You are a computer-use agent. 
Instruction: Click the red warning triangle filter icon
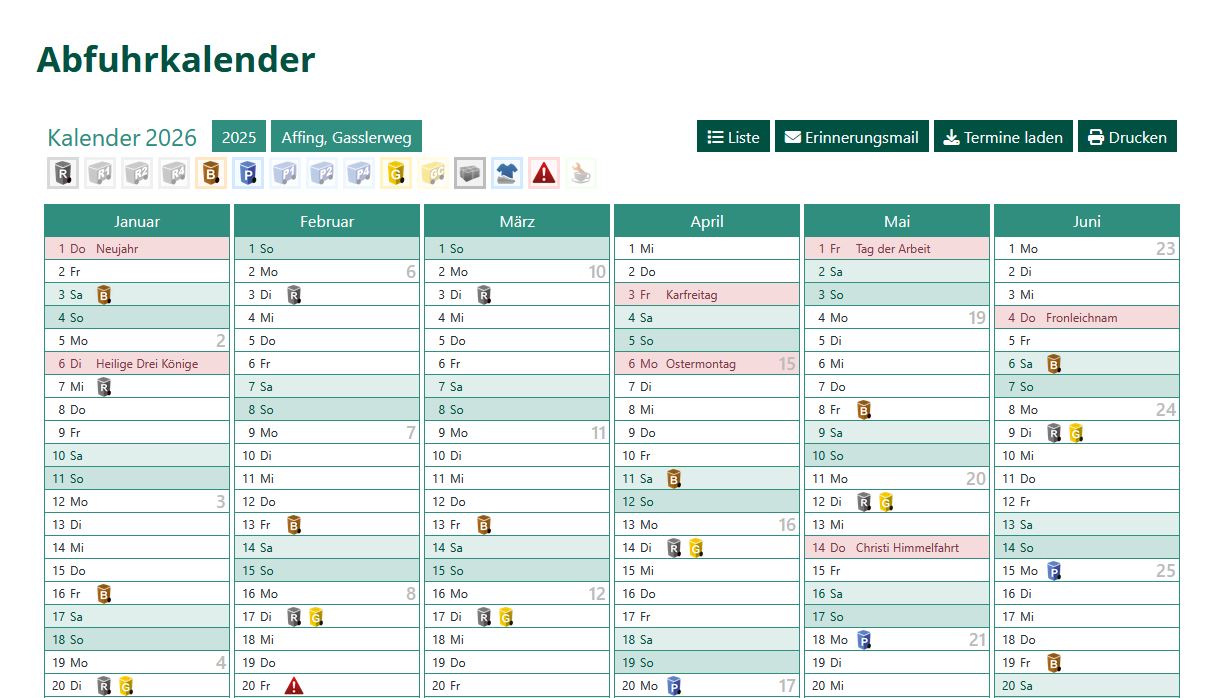543,173
